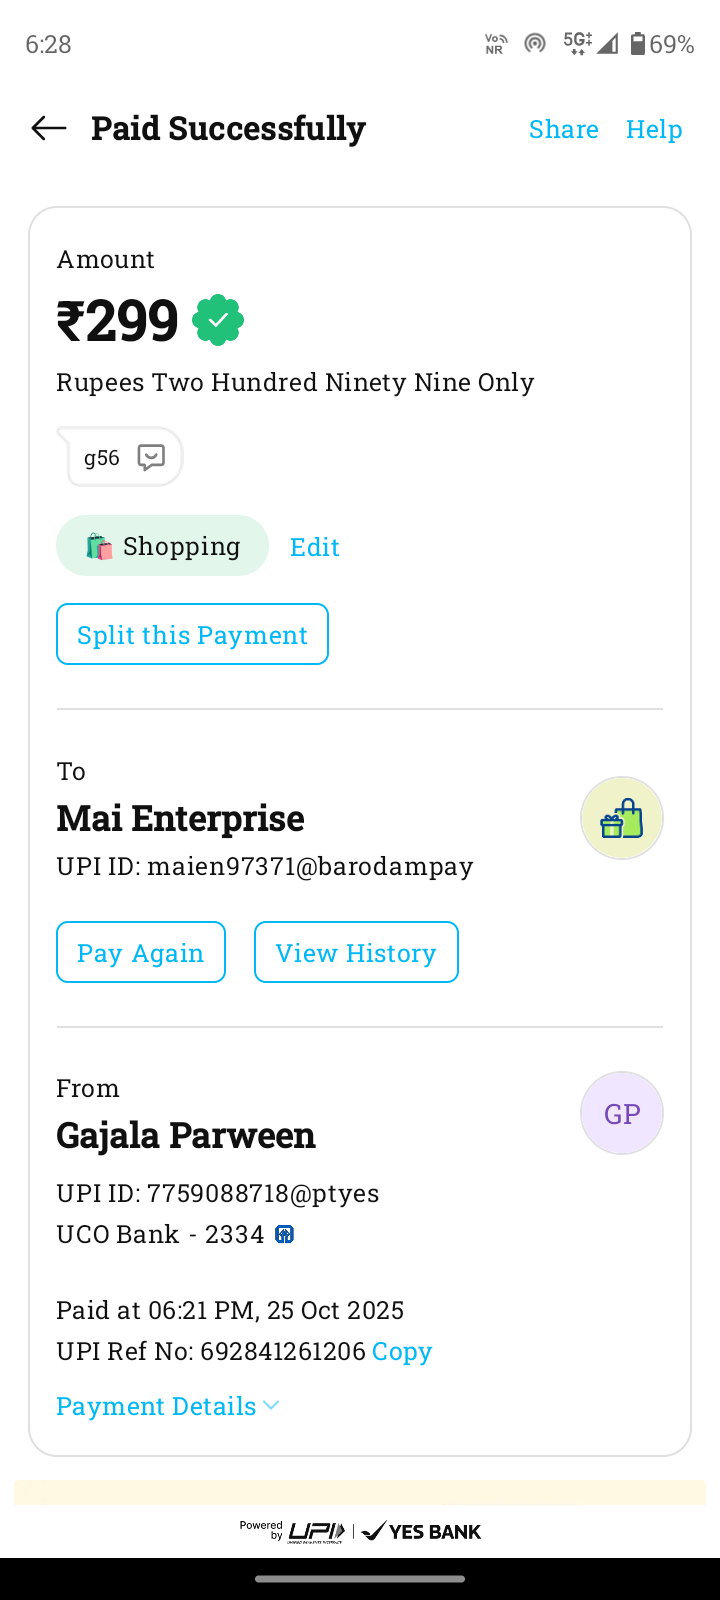Select the Shopping category tag
Screen dimensions: 720x1600
coord(162,546)
